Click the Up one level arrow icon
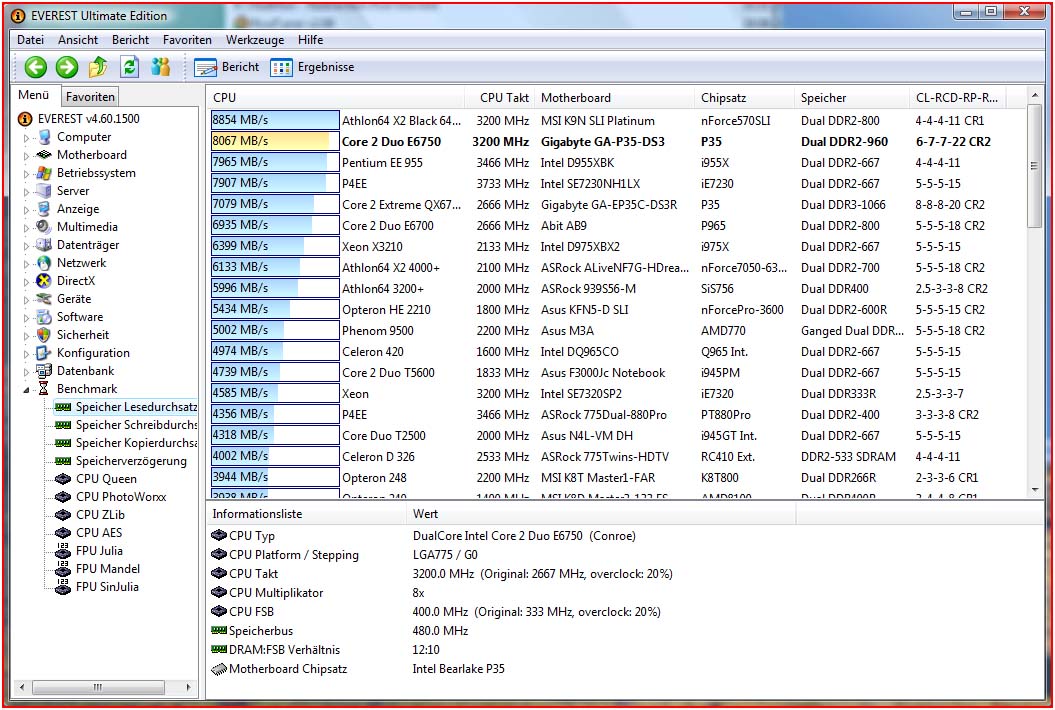This screenshot has width=1055, height=710. point(98,67)
